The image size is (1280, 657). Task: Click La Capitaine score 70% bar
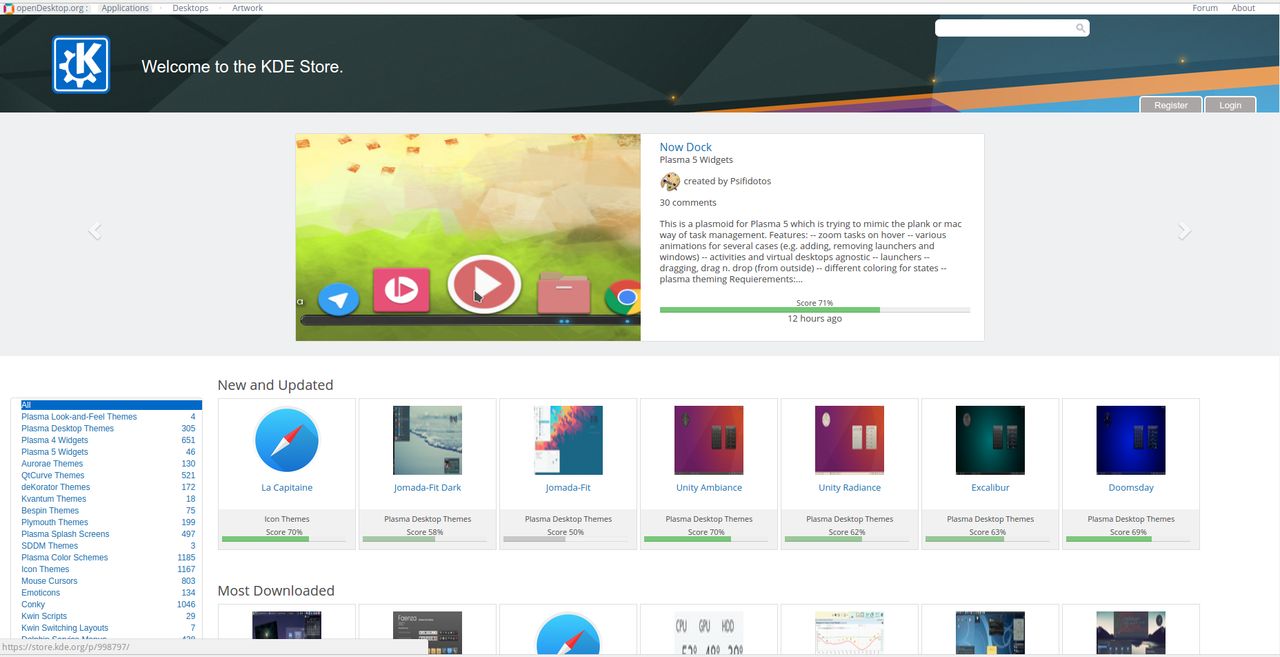coord(284,539)
